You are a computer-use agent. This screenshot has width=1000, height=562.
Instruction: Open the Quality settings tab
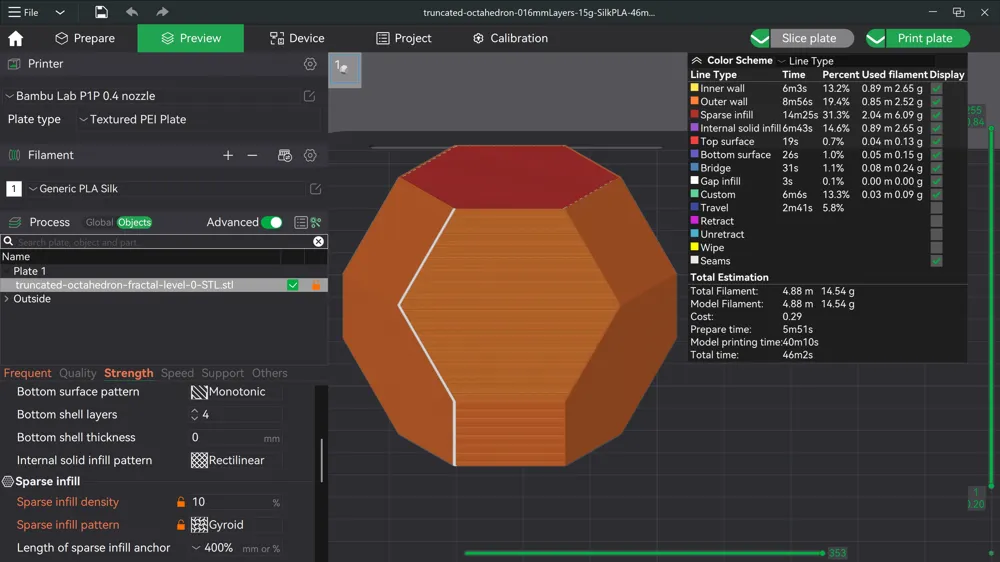click(x=78, y=373)
